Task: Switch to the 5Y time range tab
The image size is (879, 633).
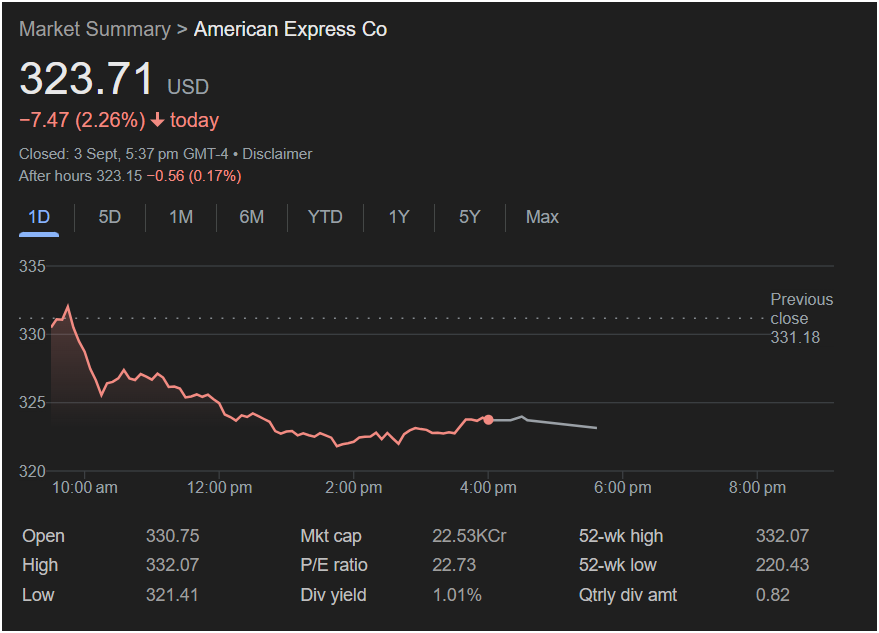Action: 470,217
